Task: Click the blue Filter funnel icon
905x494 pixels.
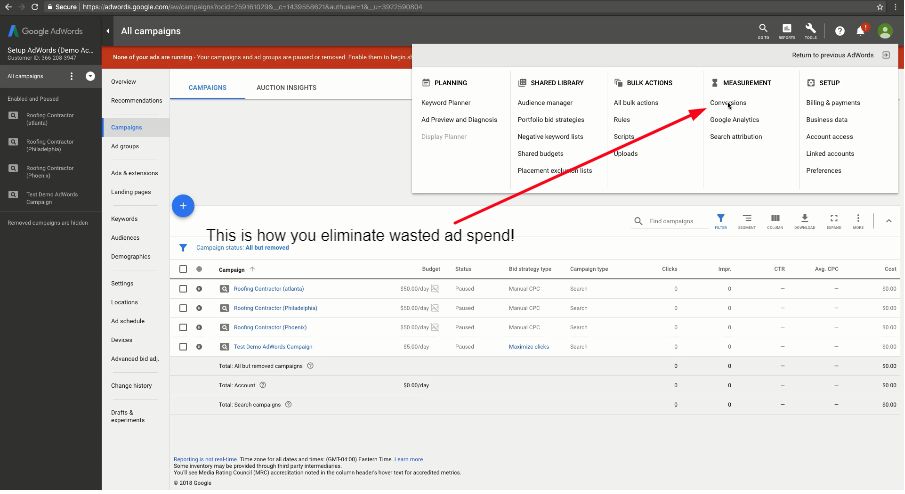Action: click(720, 219)
